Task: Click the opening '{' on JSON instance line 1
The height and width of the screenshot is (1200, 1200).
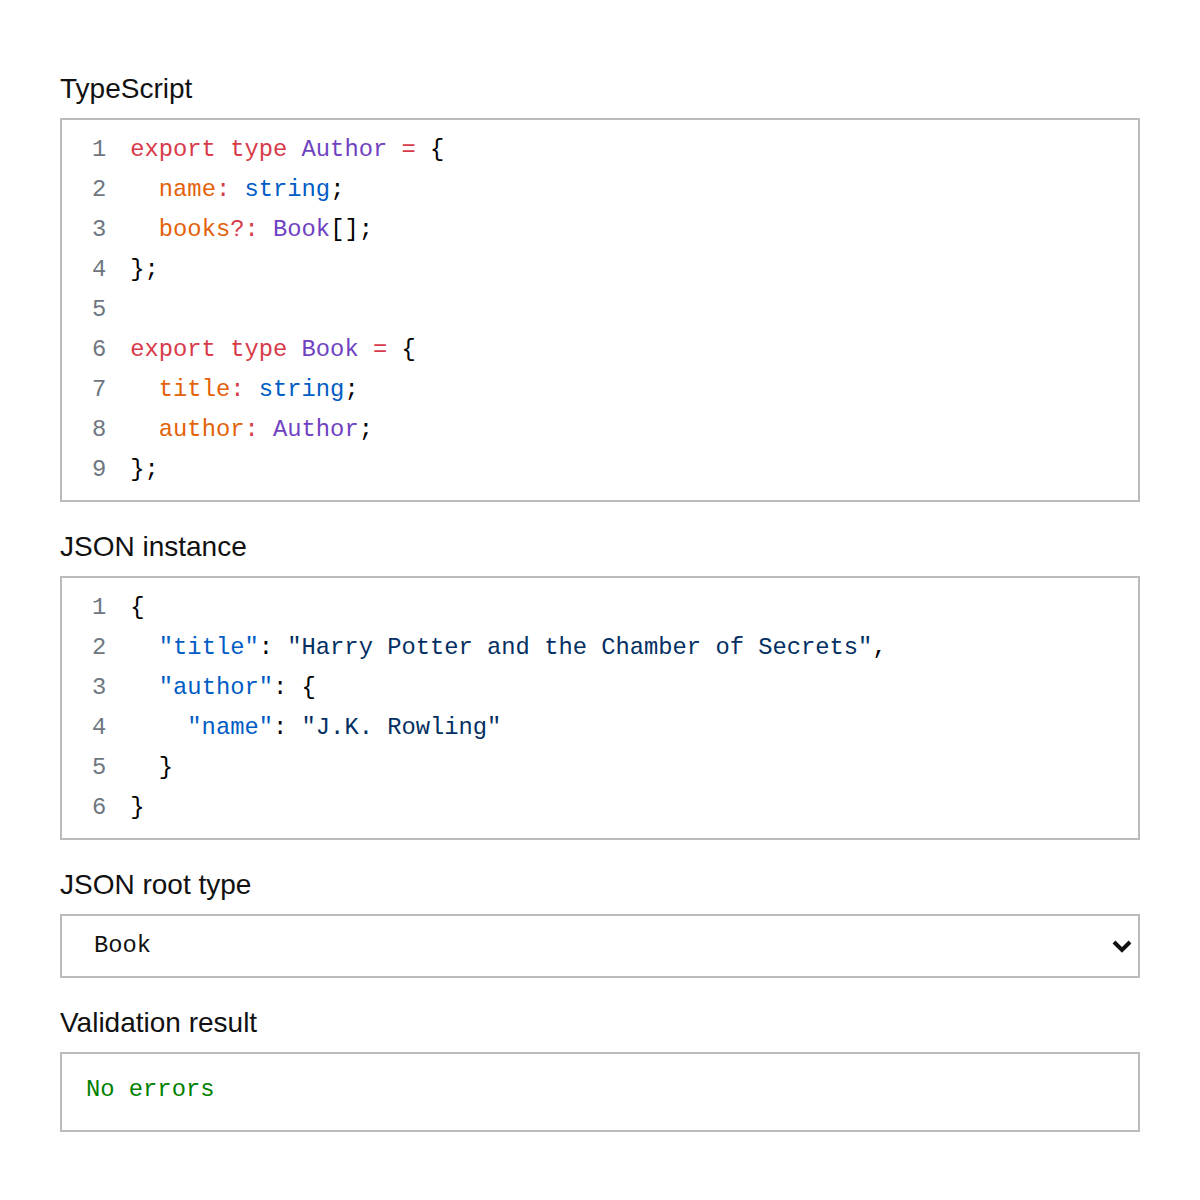Action: 137,607
